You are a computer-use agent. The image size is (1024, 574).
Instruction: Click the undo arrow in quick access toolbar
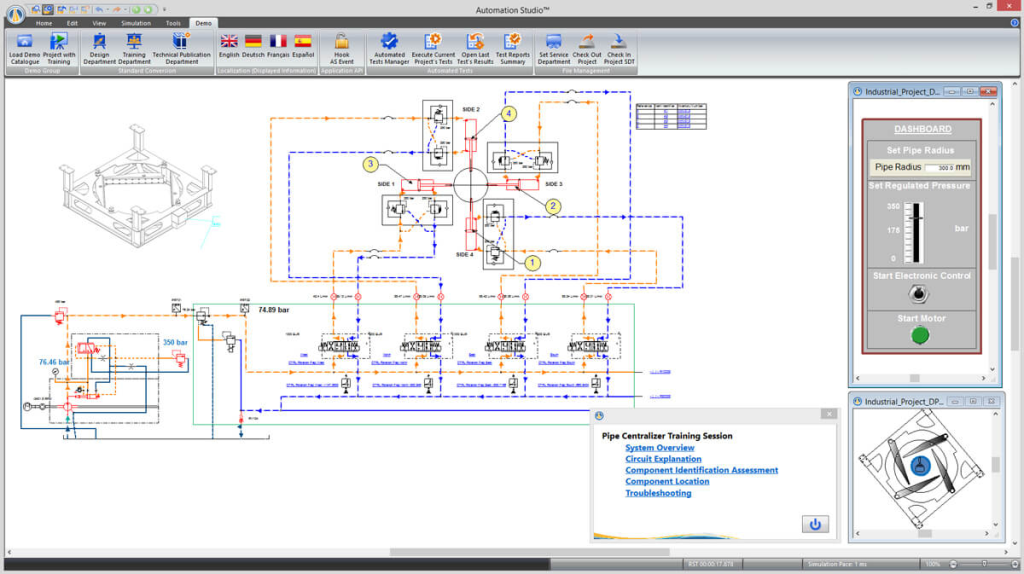click(99, 9)
